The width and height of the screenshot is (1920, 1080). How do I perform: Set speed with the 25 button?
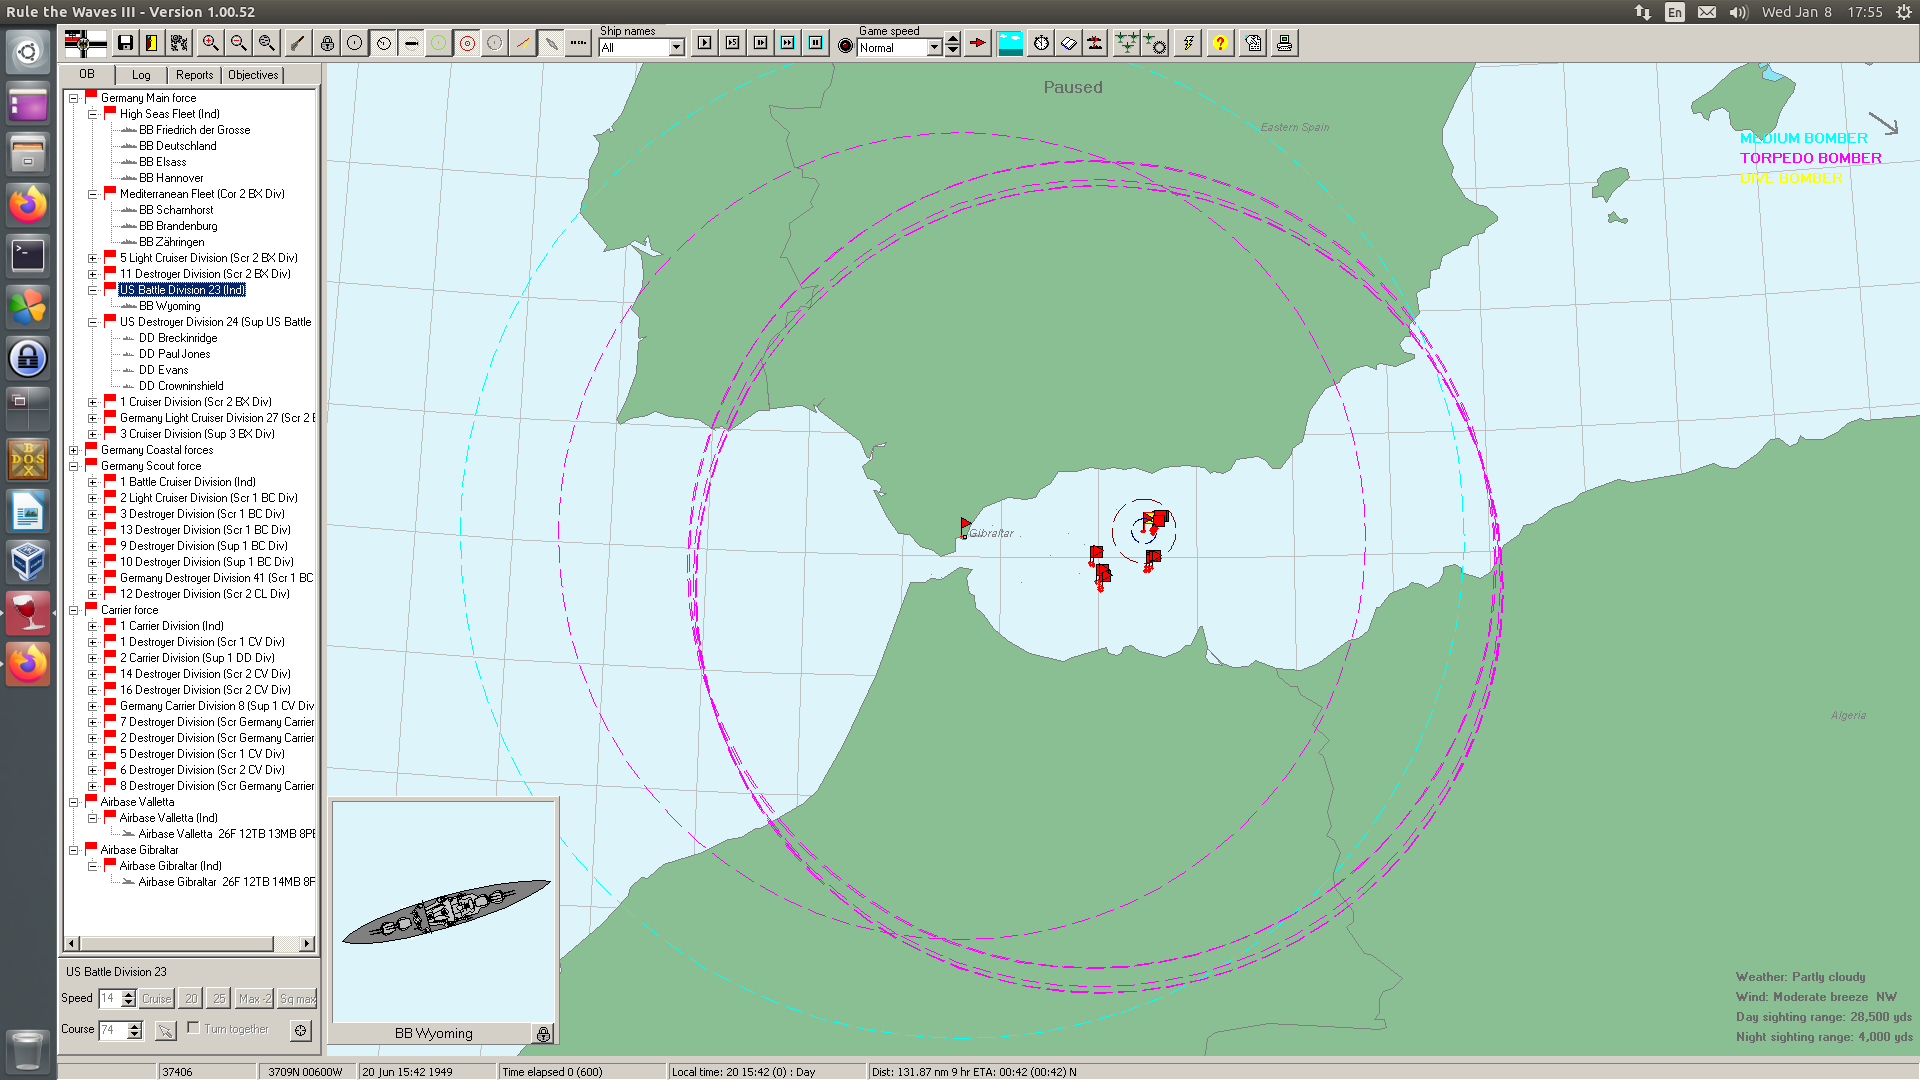click(x=219, y=998)
